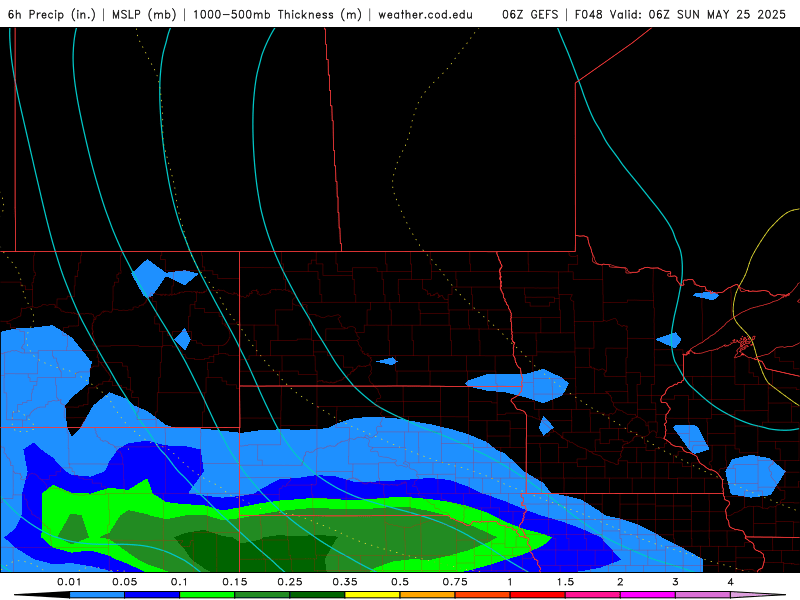Click the '0.35' legend value
Screen dimensions: 800x600
pyautogui.click(x=345, y=582)
